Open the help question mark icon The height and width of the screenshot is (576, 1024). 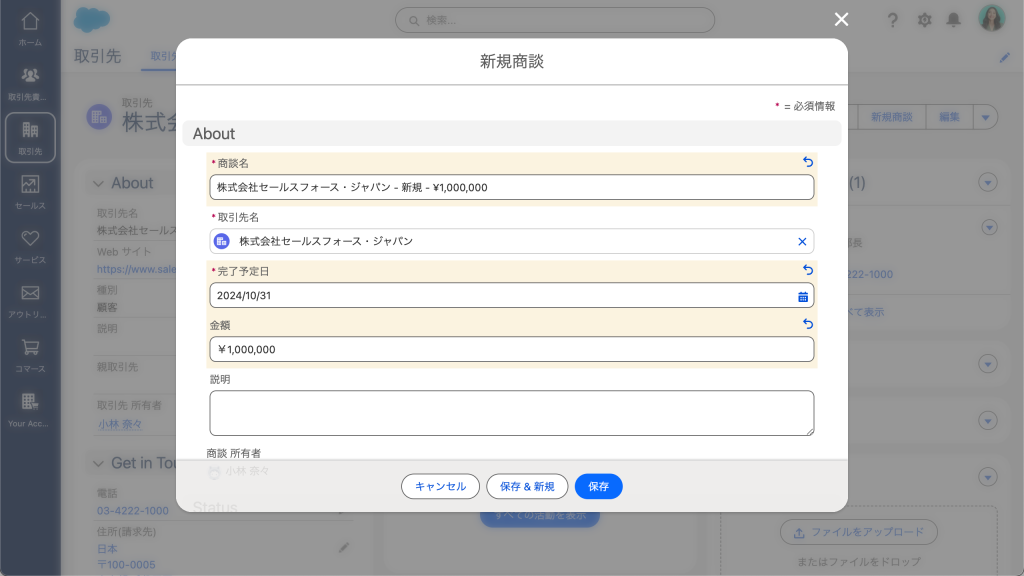click(x=893, y=20)
